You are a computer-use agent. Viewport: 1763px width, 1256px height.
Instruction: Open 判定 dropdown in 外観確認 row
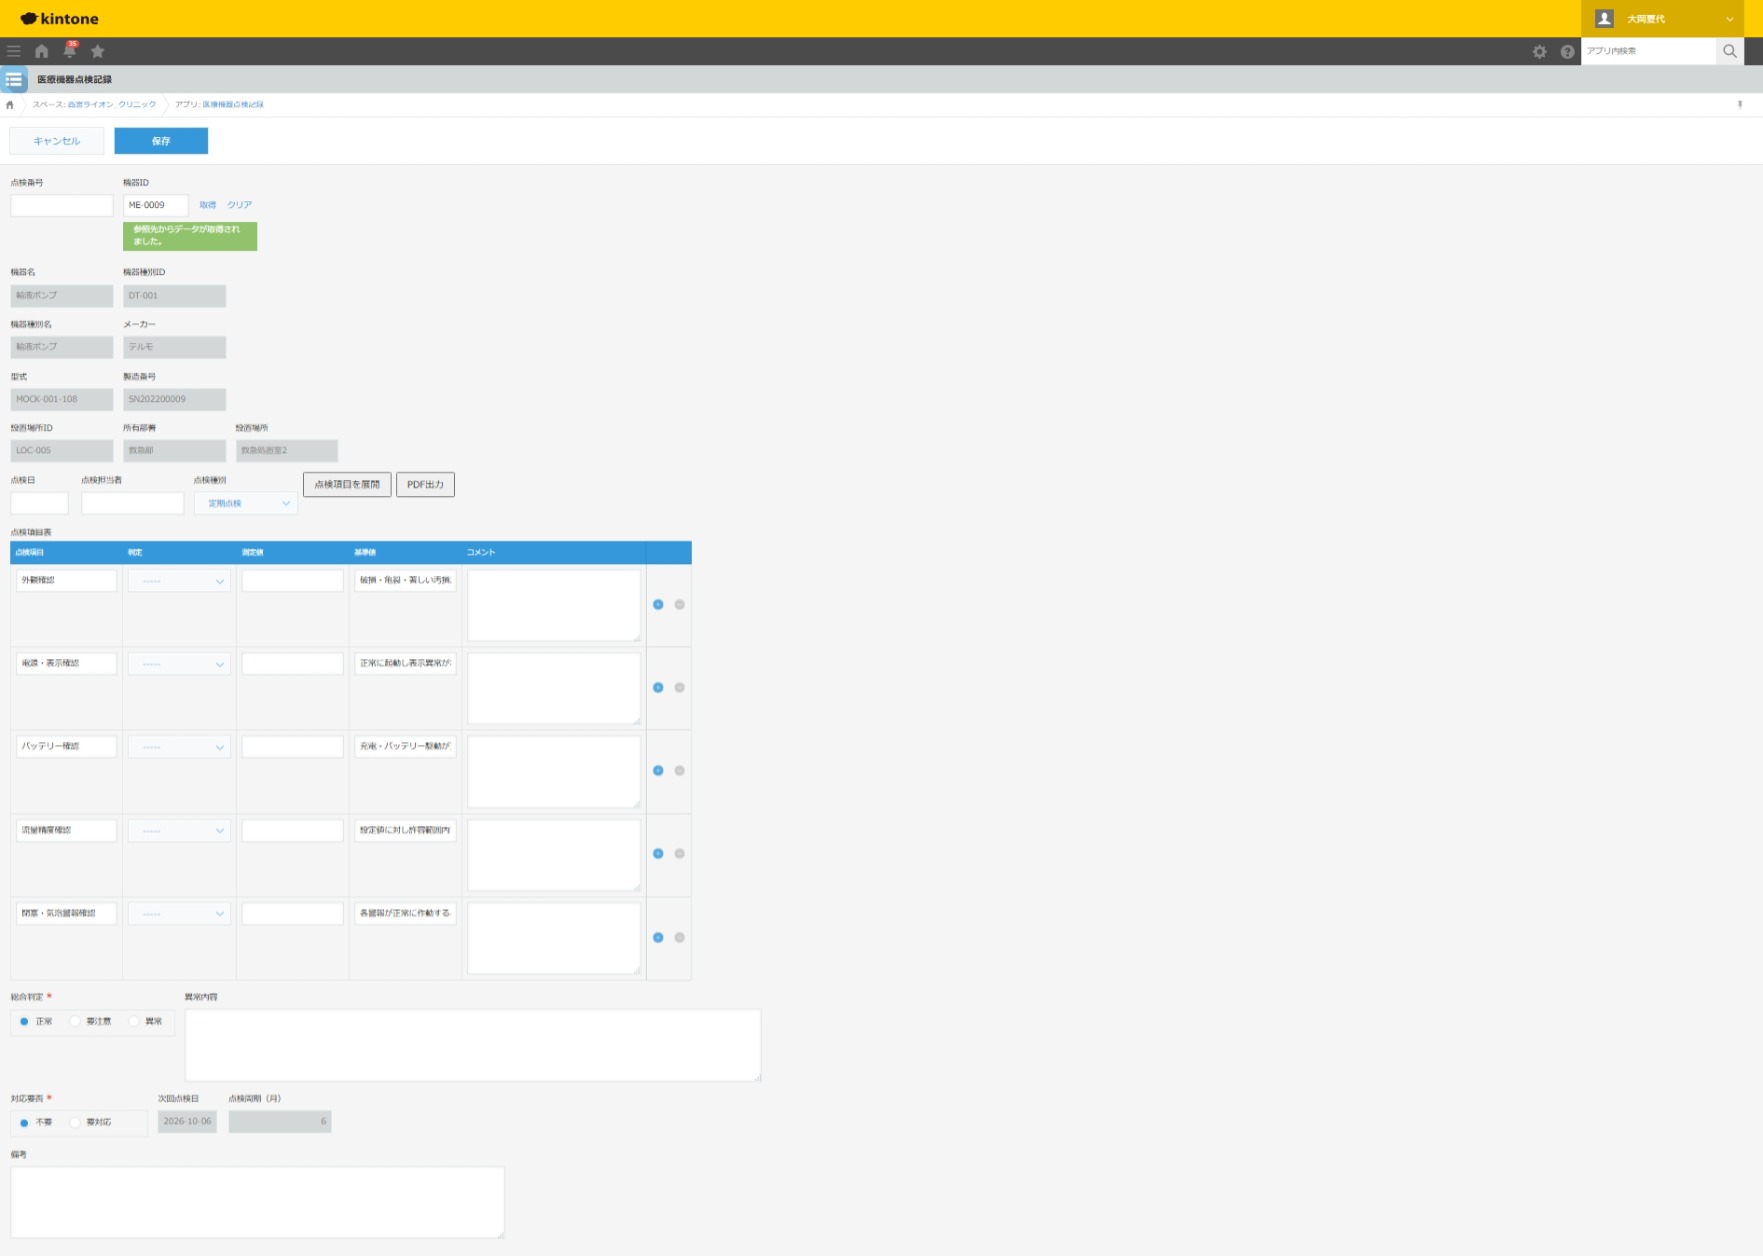pyautogui.click(x=179, y=581)
